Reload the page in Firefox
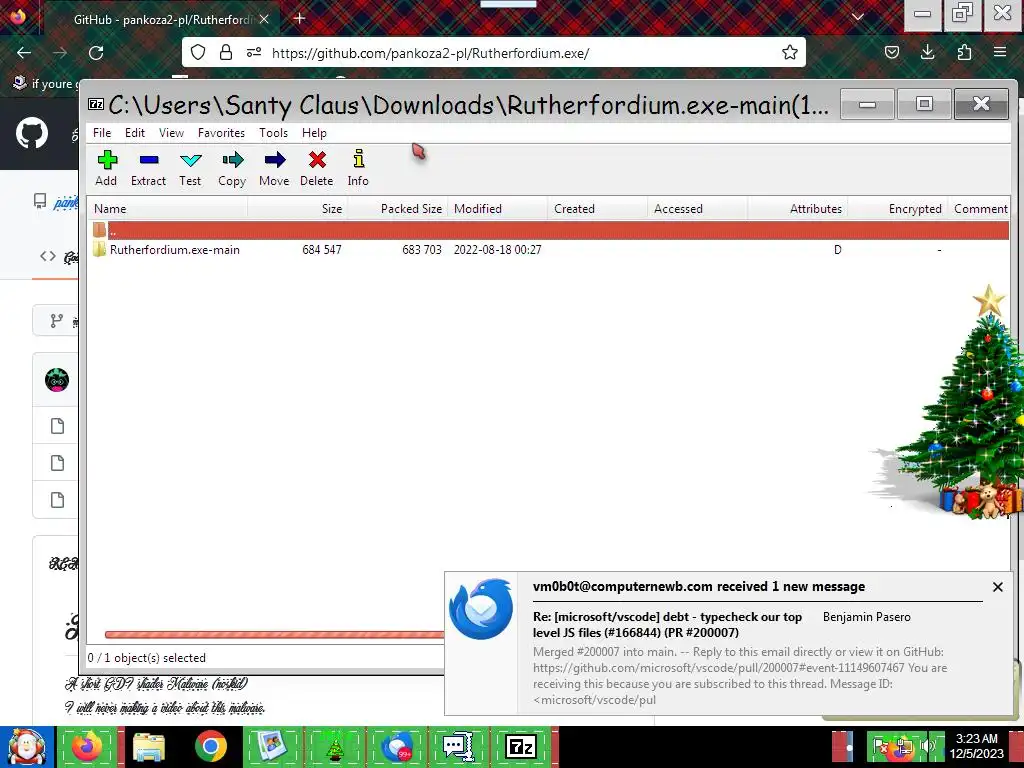The height and width of the screenshot is (768, 1024). point(96,53)
